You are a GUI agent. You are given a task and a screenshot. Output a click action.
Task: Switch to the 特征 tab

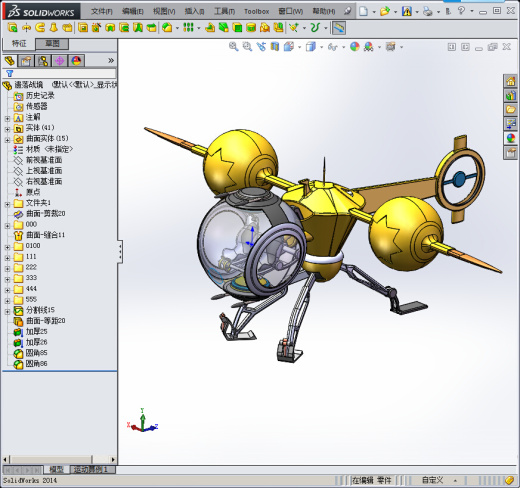pyautogui.click(x=19, y=43)
